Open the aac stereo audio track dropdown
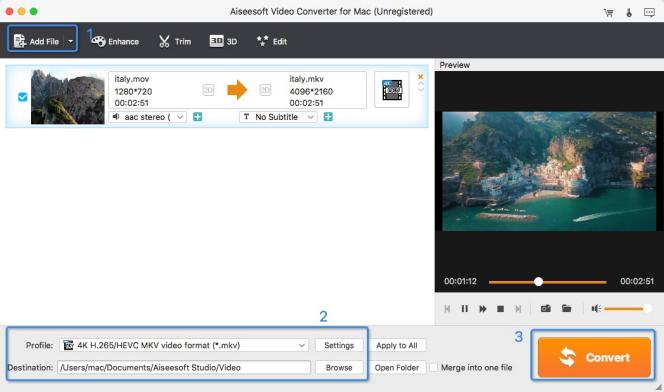664x392 pixels. pos(148,117)
